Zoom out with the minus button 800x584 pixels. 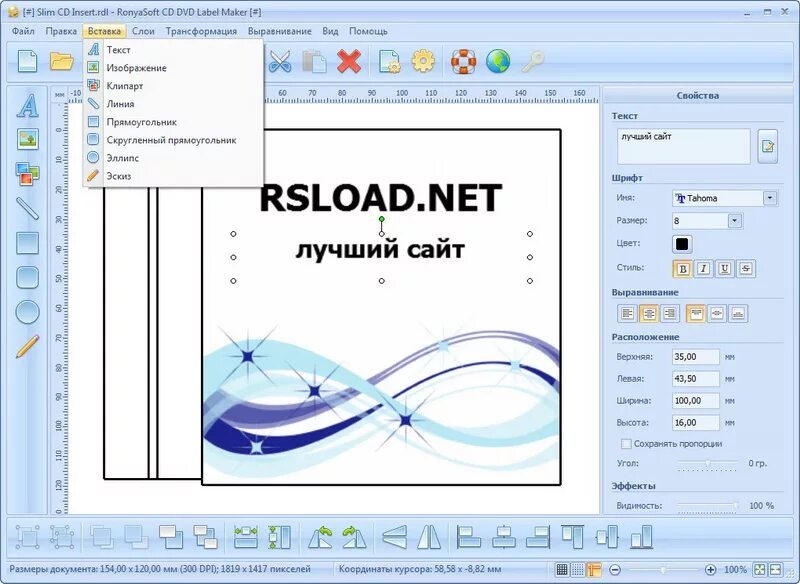coord(615,570)
